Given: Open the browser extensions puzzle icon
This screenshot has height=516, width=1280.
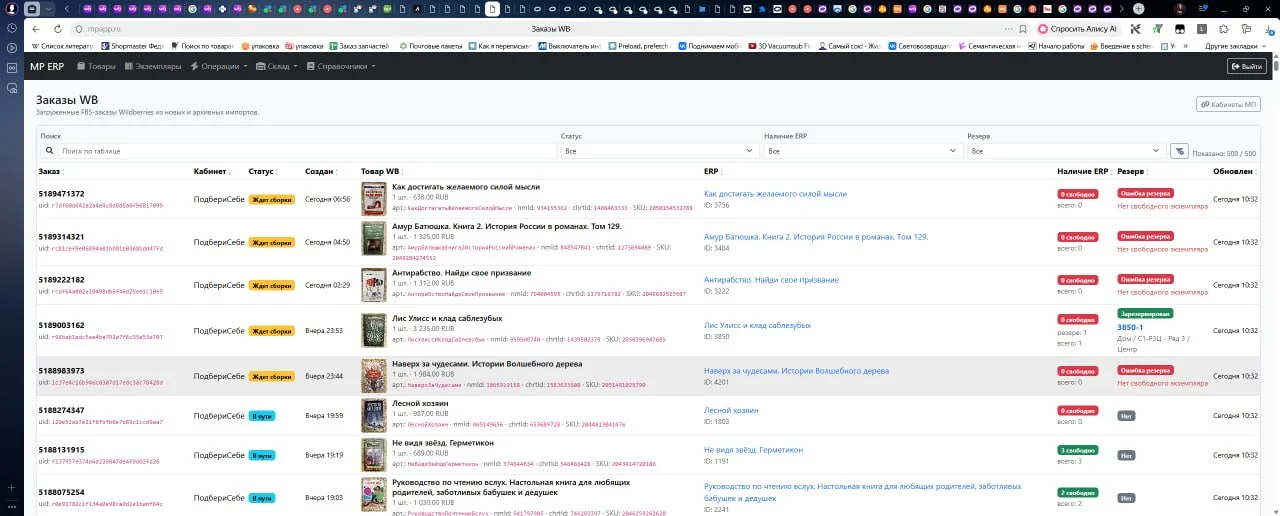Looking at the screenshot, I should 1224,29.
